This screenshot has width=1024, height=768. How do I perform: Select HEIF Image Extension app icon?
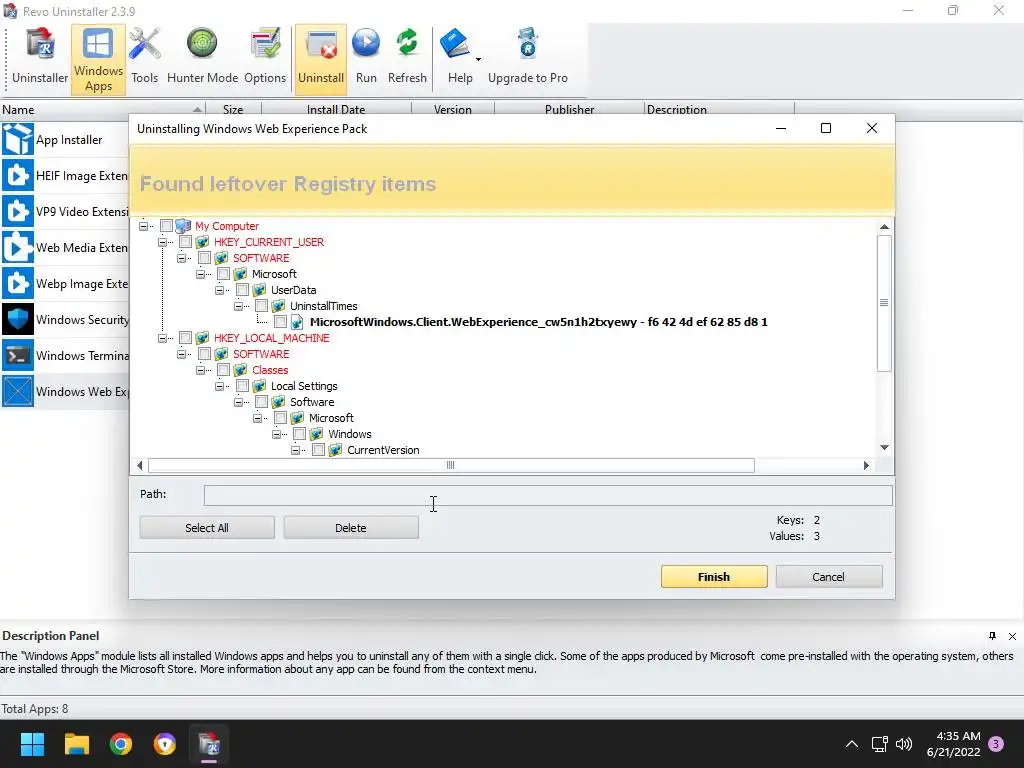tap(17, 175)
